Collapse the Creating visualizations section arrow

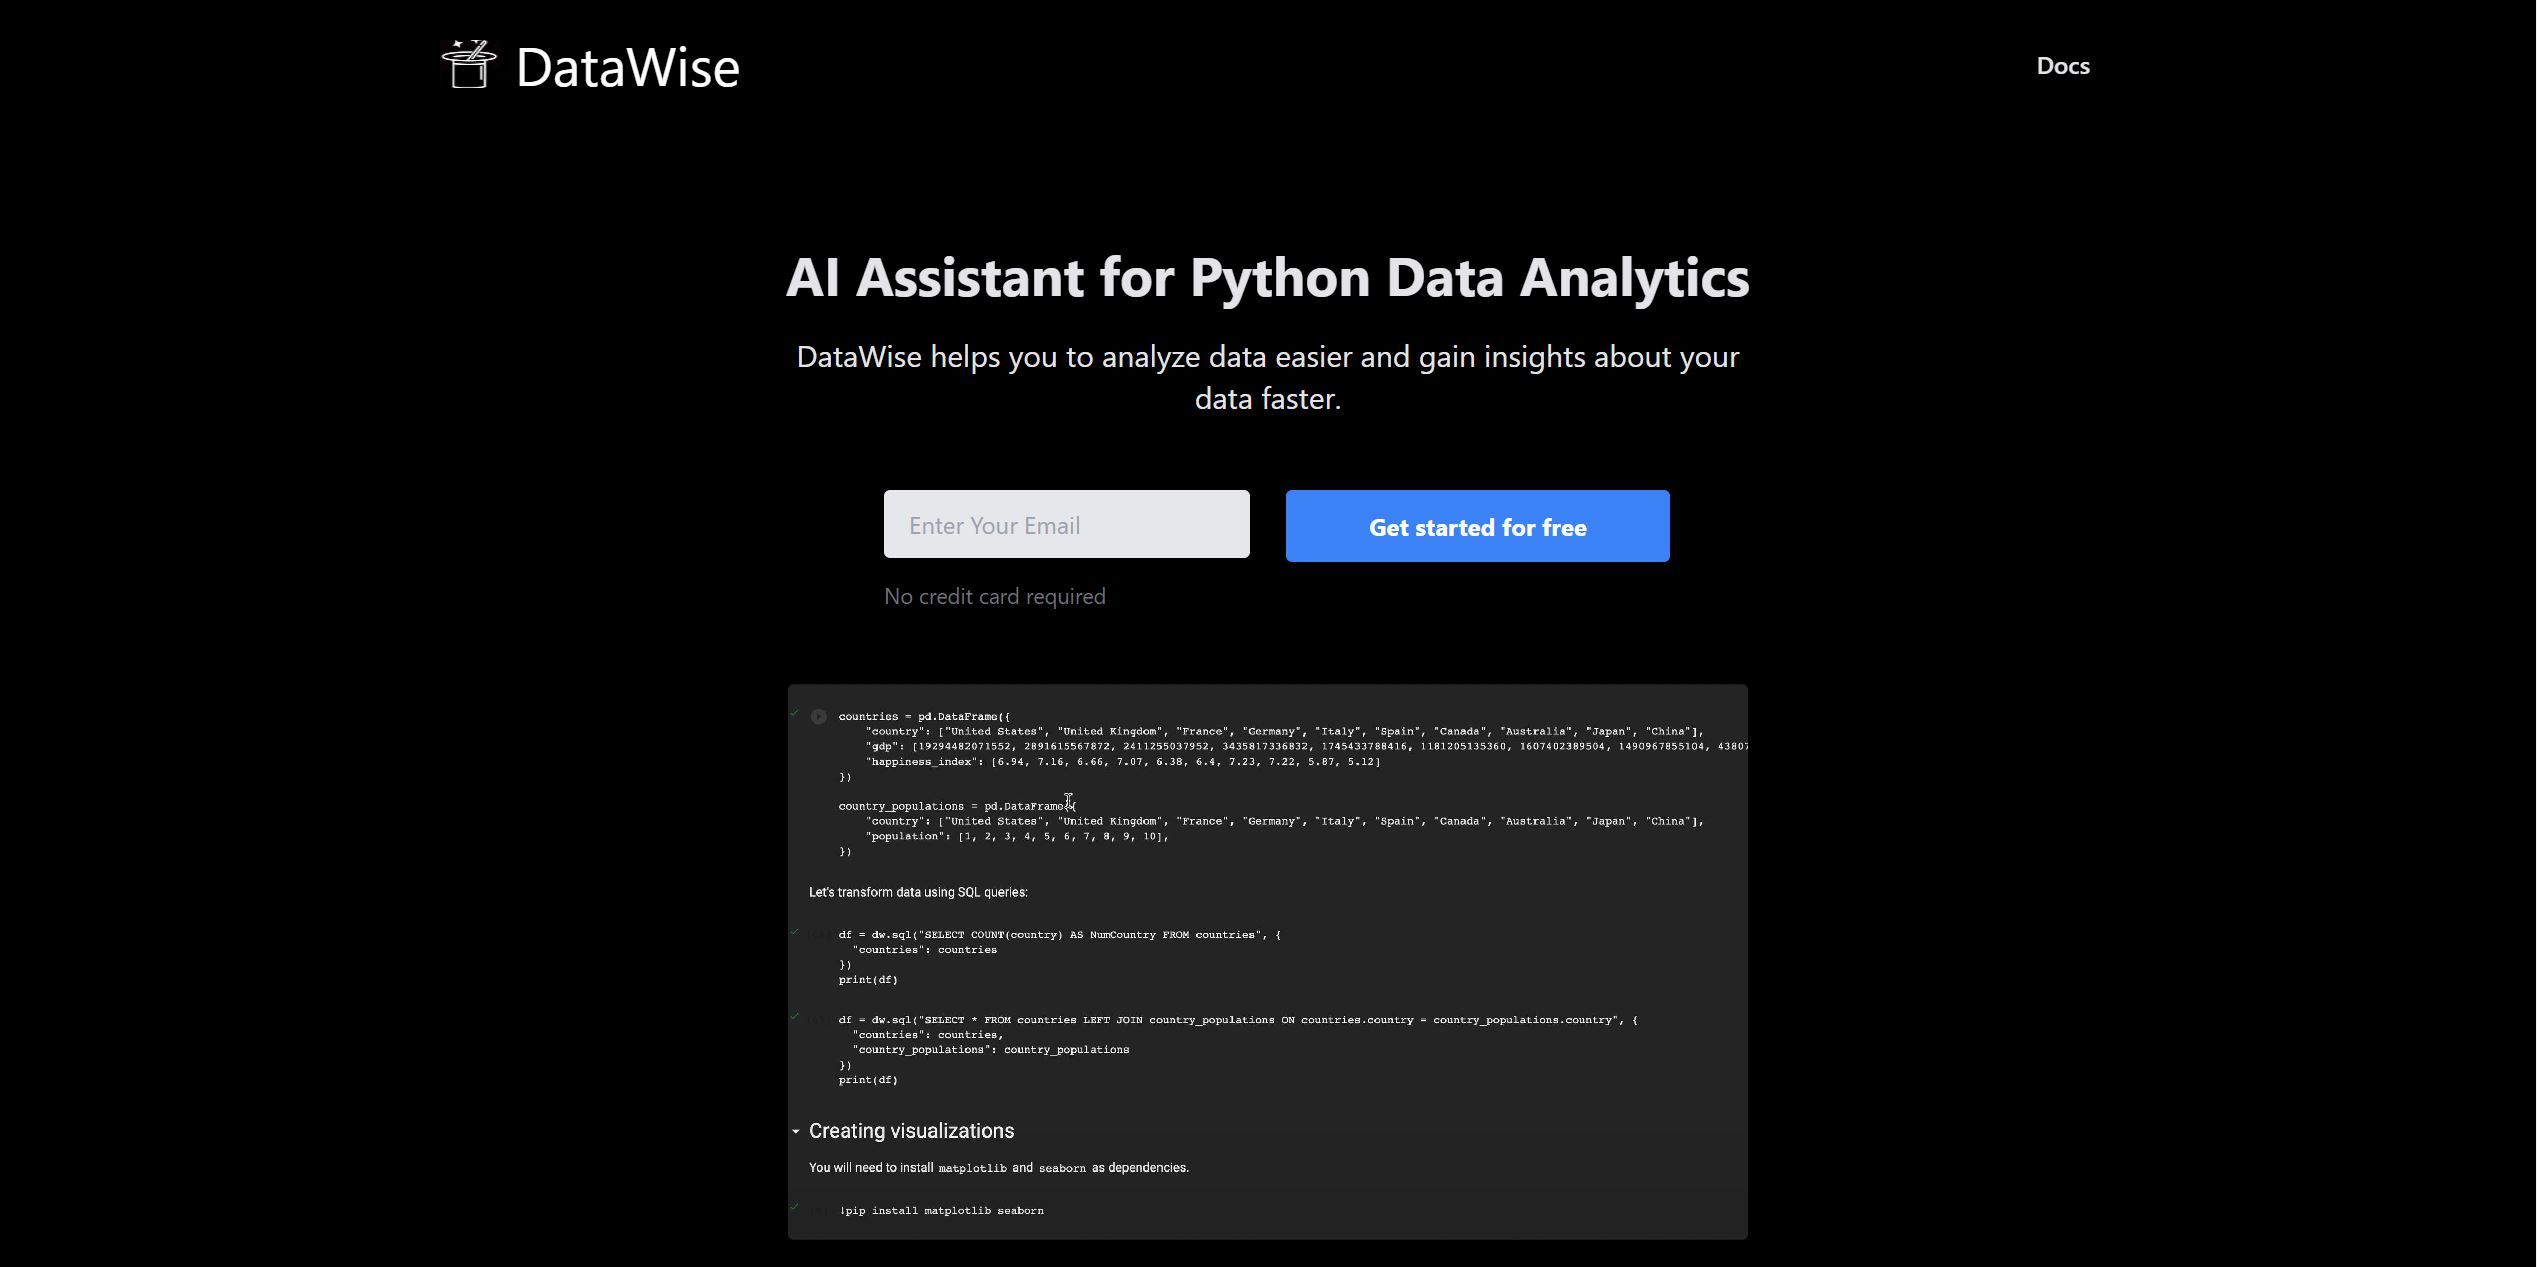pyautogui.click(x=796, y=1132)
